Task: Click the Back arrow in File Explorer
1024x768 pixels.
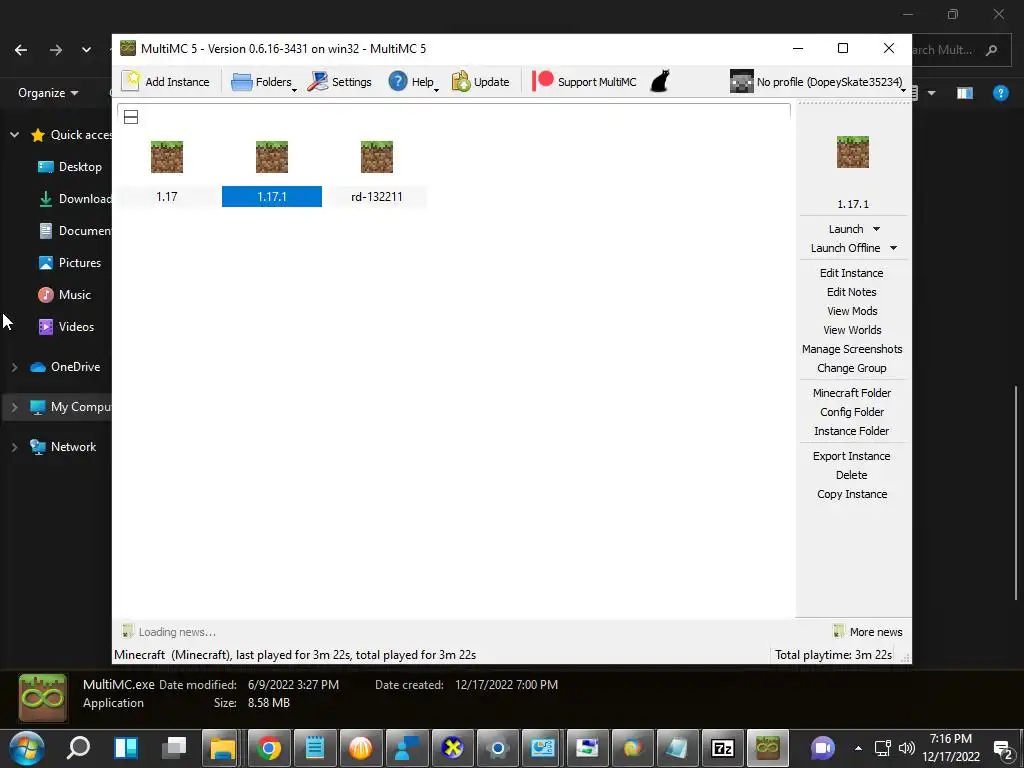Action: pos(21,50)
